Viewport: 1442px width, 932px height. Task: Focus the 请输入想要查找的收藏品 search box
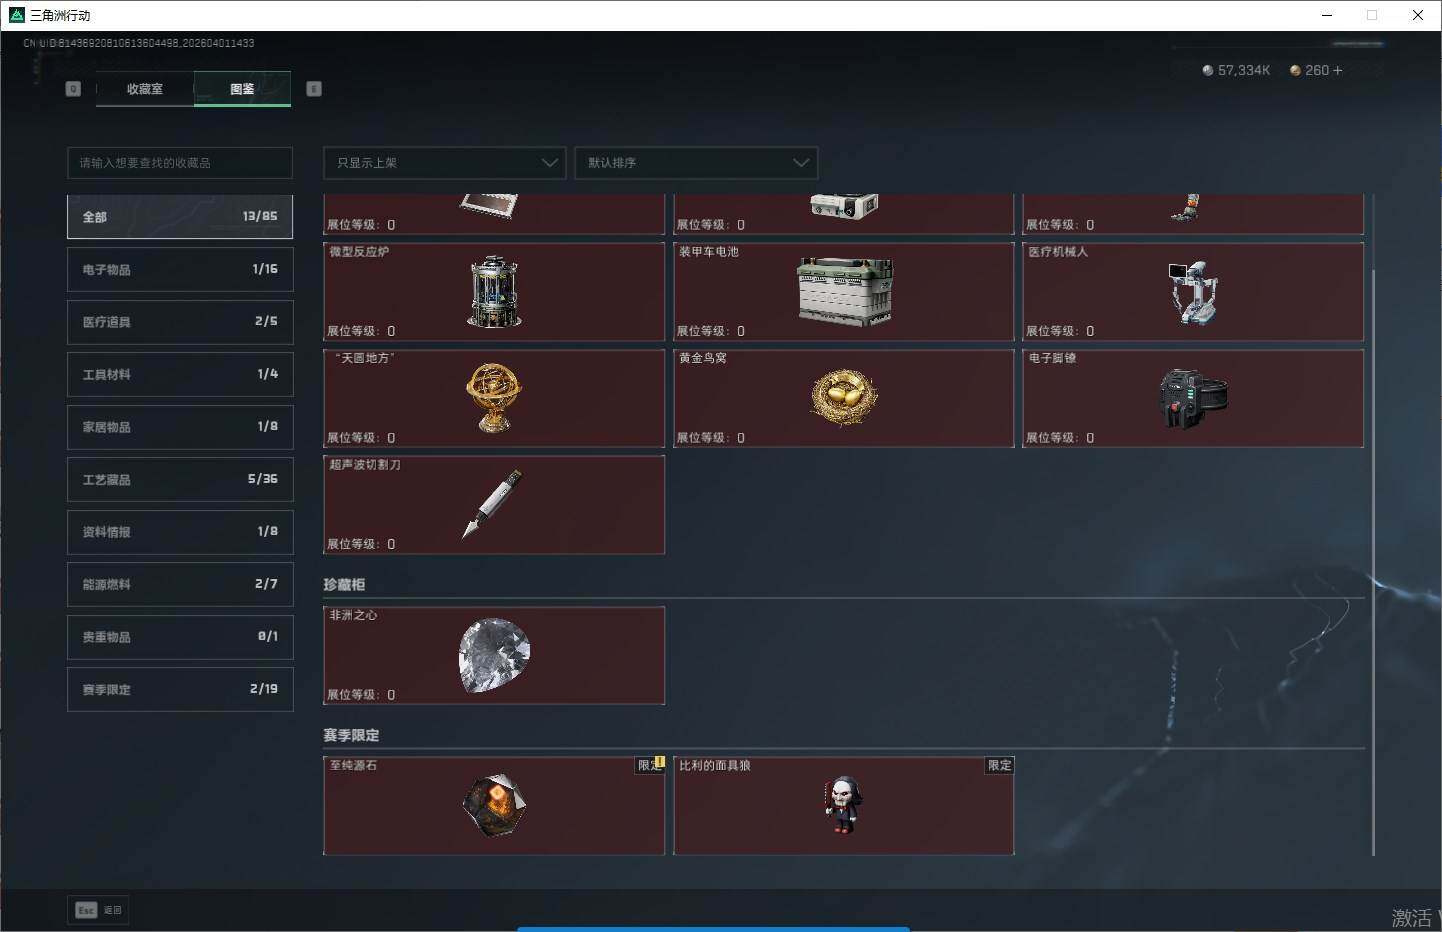point(180,163)
